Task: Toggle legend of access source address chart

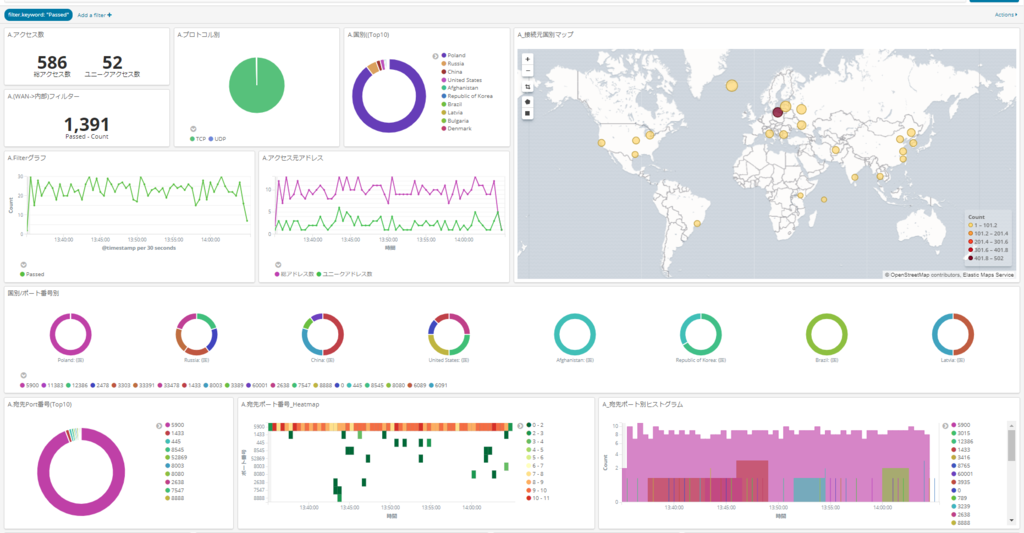Action: click(x=278, y=265)
